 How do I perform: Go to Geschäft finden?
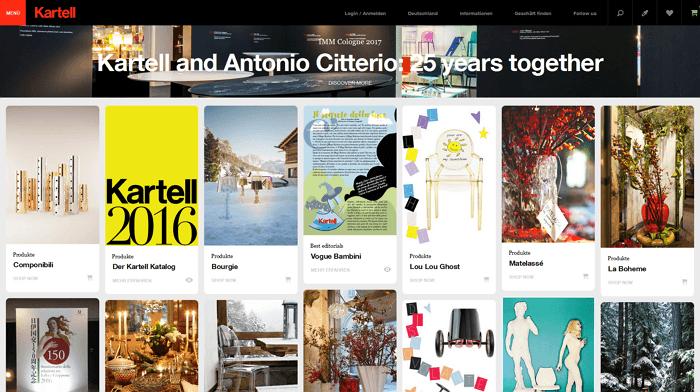click(533, 13)
